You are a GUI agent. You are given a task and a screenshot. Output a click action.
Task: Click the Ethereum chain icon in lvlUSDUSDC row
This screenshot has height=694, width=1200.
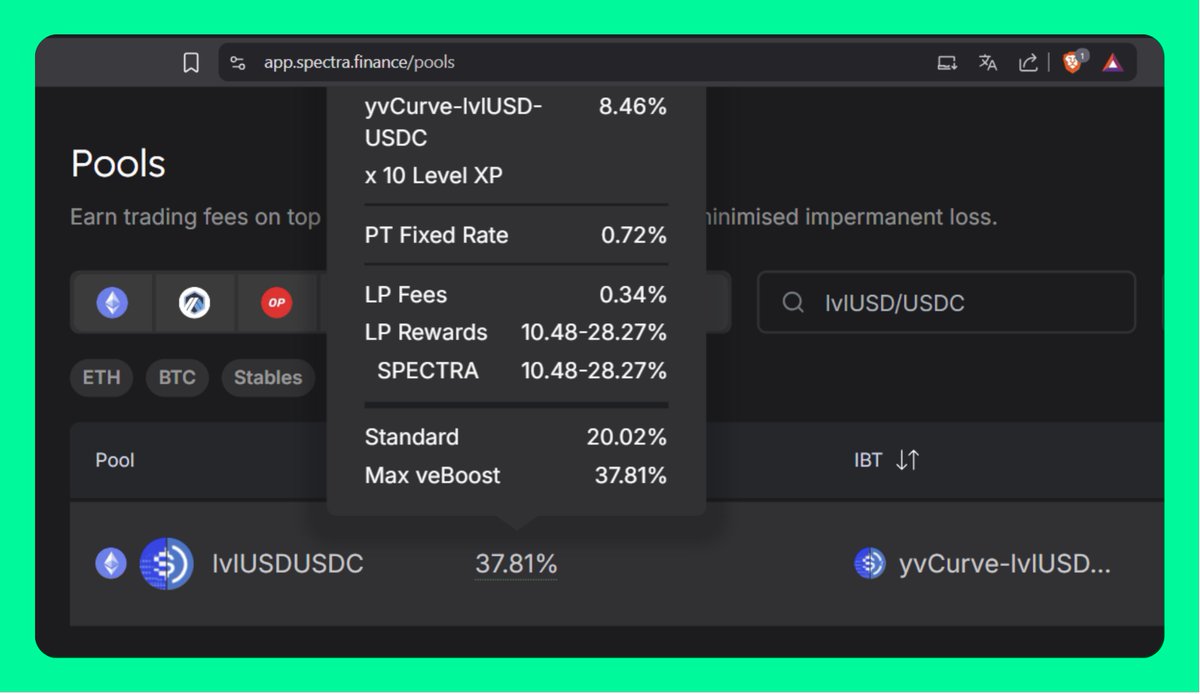[x=111, y=564]
